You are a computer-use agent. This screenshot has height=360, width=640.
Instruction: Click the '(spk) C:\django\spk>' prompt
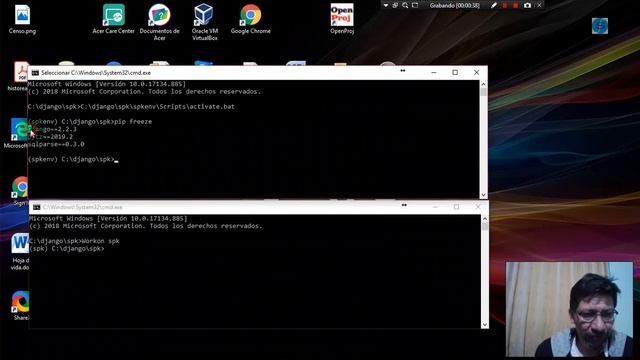[x=67, y=248]
